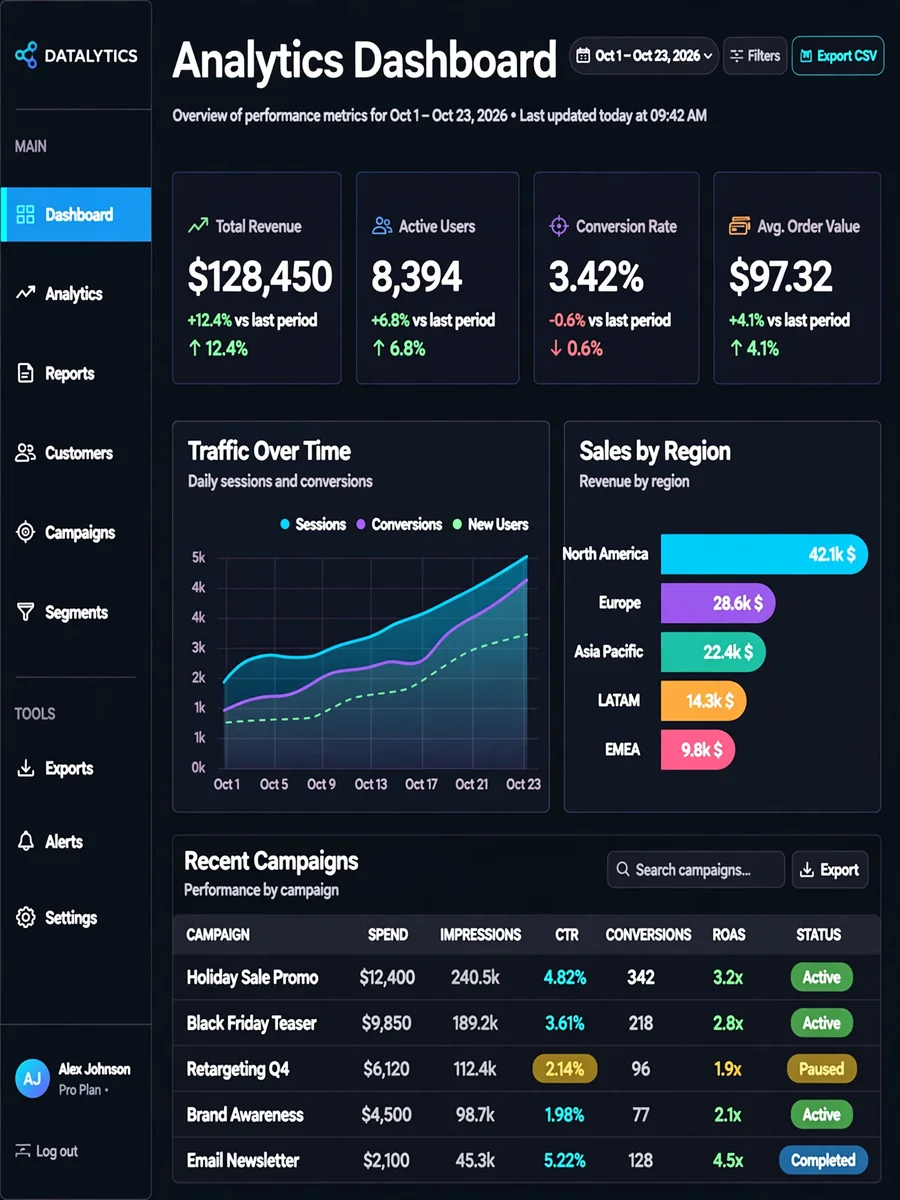Screen dimensions: 900x1200
Task: Toggle the Conversions legend series
Action: 399,524
